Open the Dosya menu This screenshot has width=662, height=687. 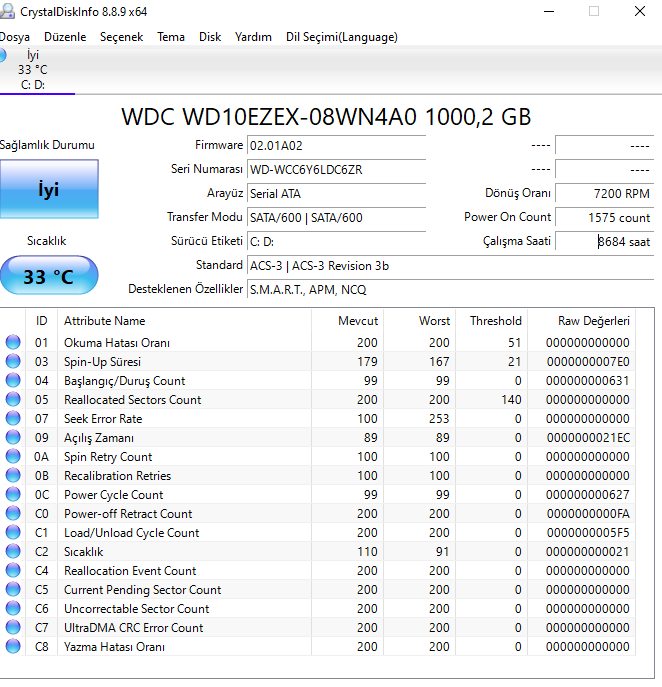pos(14,37)
